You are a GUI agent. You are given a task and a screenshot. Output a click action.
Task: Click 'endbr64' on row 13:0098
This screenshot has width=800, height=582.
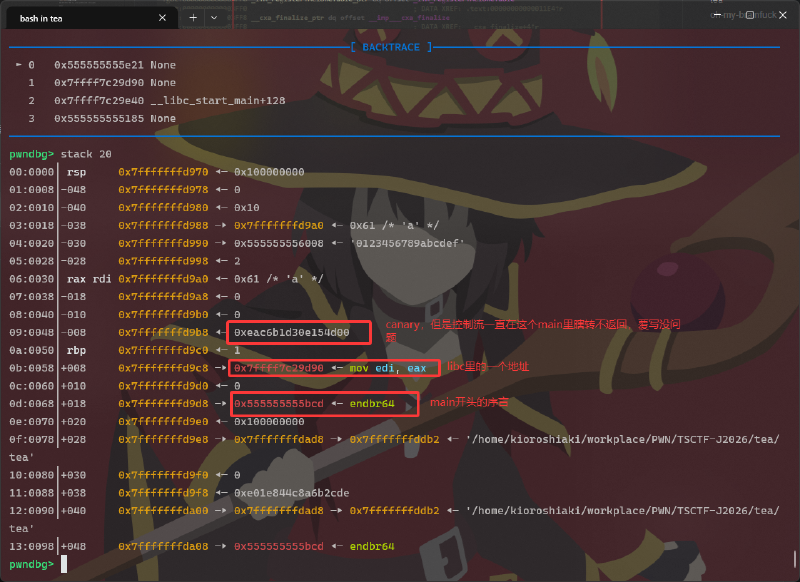(x=372, y=546)
